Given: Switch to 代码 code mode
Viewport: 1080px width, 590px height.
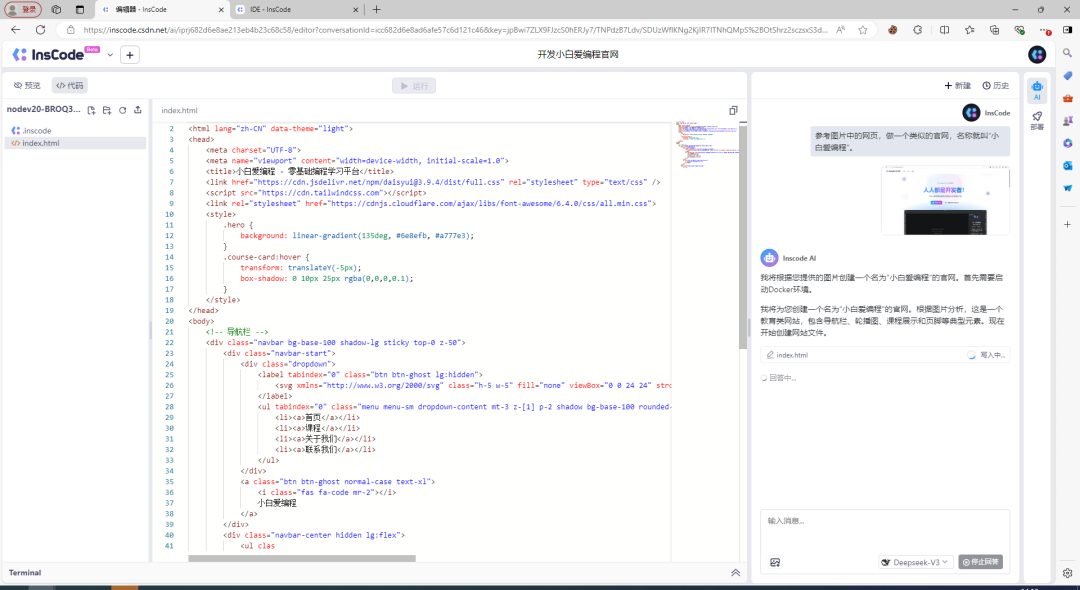Looking at the screenshot, I should 70,85.
